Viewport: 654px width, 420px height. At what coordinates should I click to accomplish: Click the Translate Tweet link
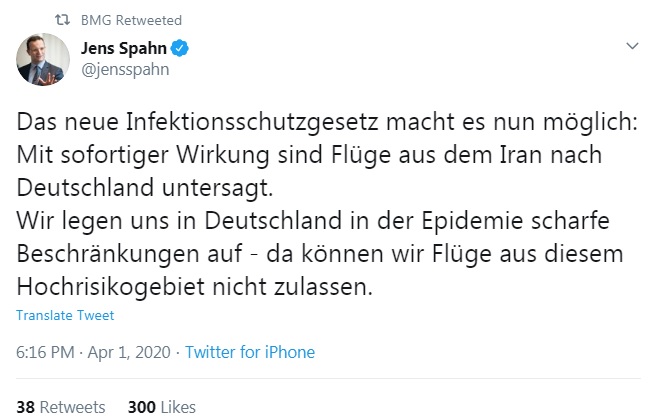click(65, 315)
